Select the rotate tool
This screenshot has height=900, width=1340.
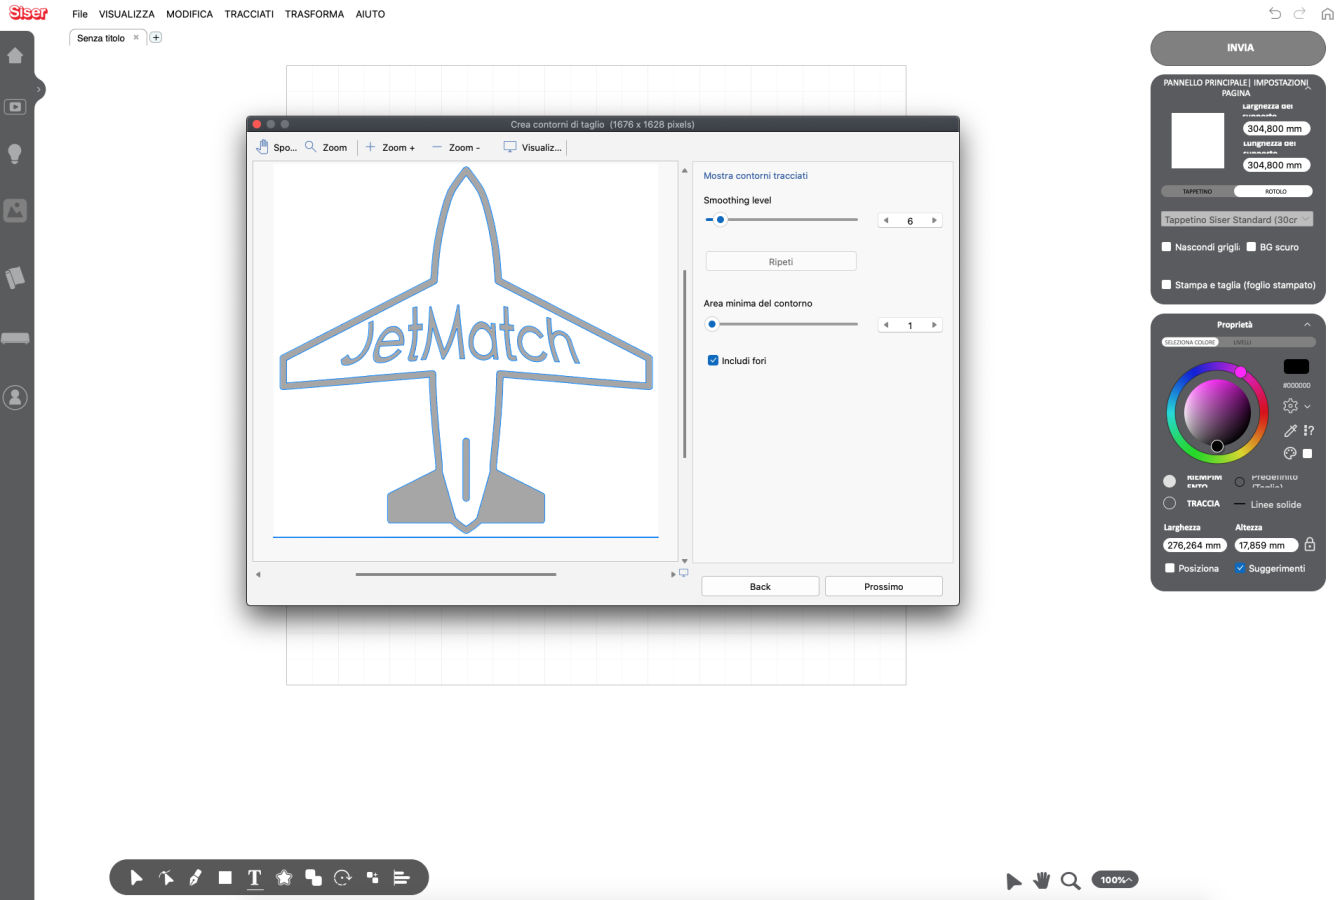pos(343,878)
